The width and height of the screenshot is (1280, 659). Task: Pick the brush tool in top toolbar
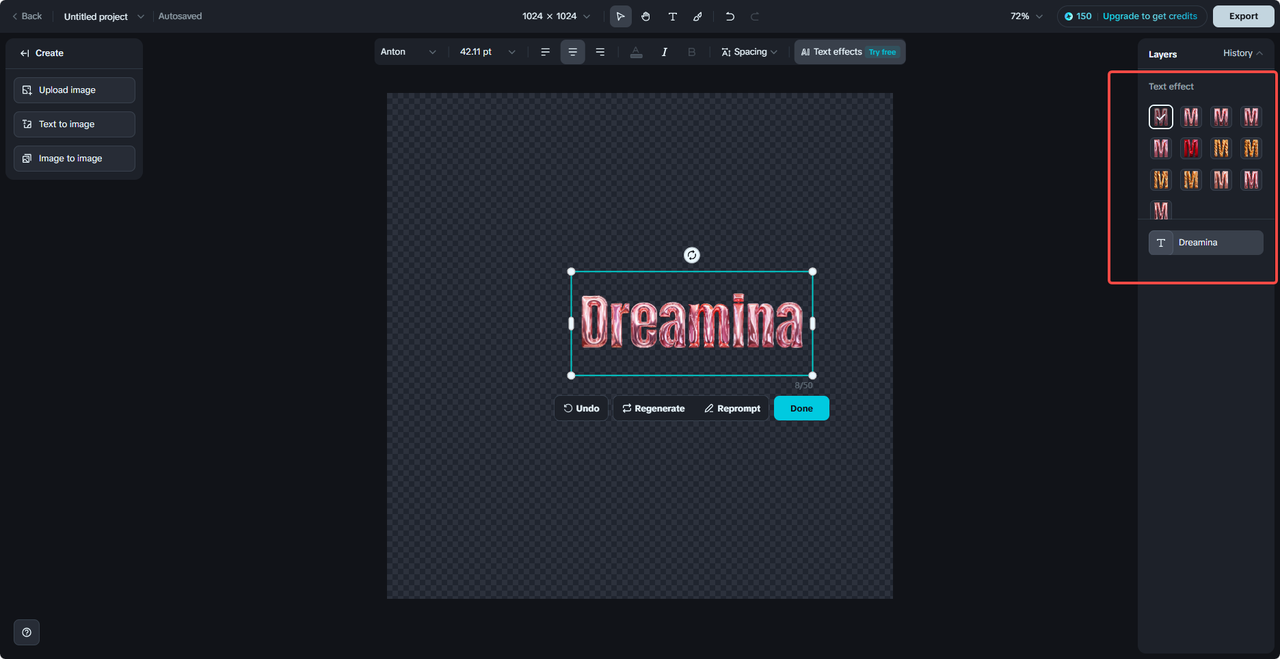coord(698,16)
